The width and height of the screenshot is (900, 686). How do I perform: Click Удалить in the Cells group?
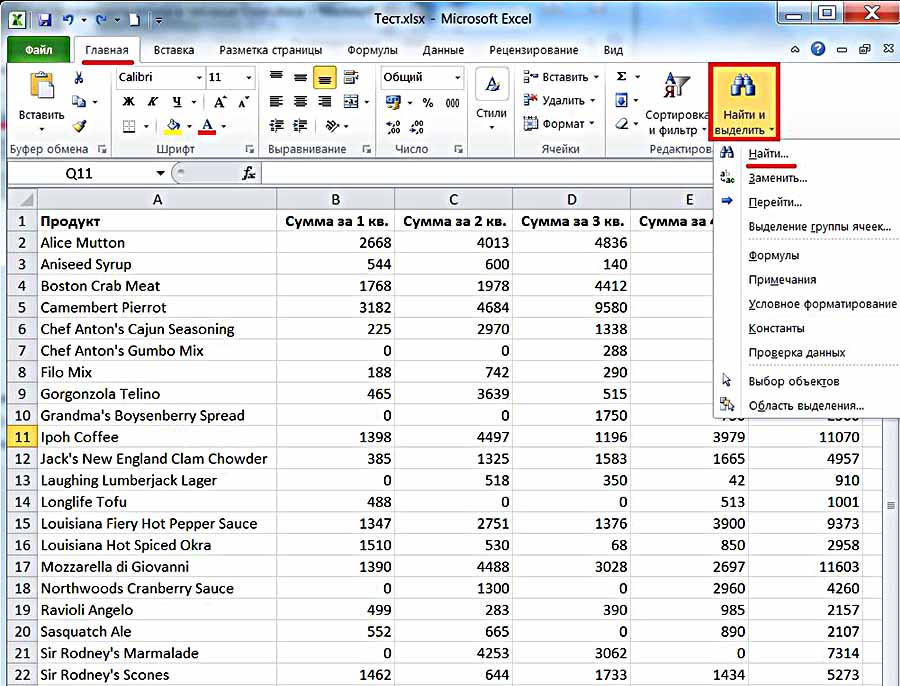point(559,100)
